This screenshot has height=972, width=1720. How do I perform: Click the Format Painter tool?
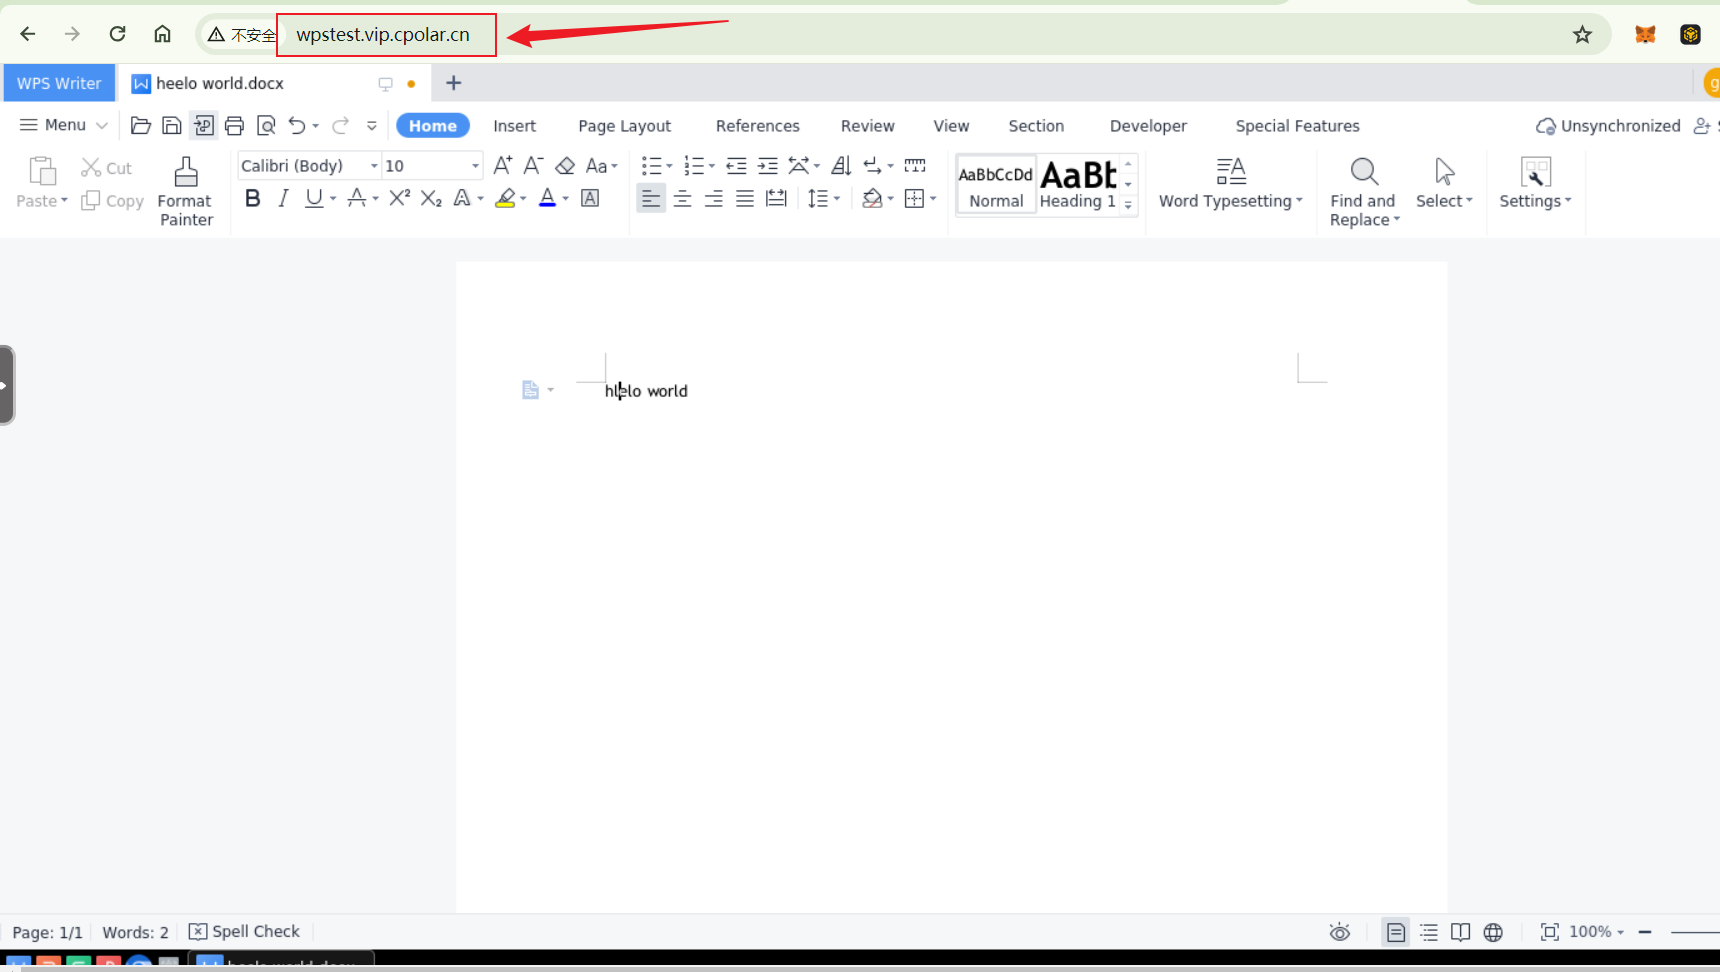185,191
